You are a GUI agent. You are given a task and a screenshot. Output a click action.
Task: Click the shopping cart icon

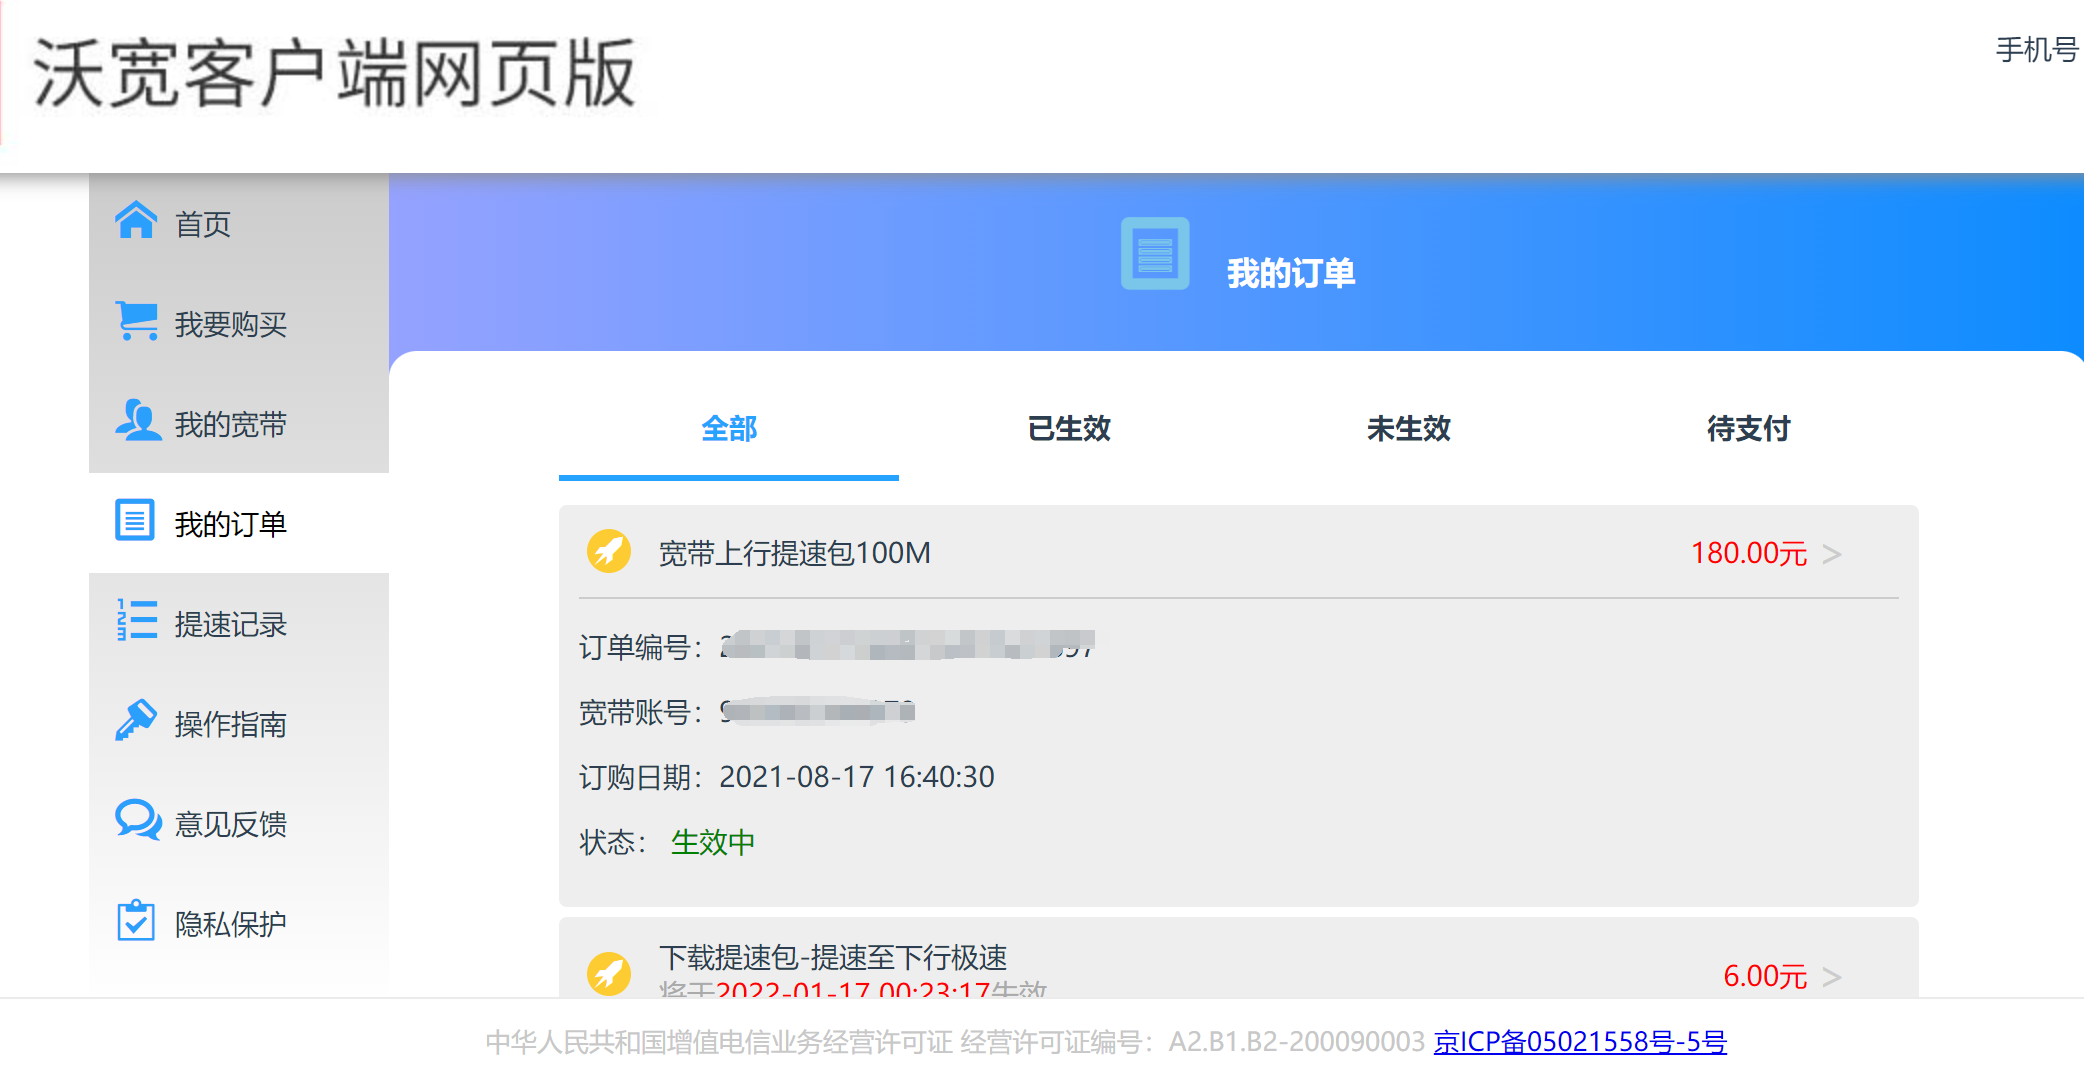pyautogui.click(x=136, y=321)
